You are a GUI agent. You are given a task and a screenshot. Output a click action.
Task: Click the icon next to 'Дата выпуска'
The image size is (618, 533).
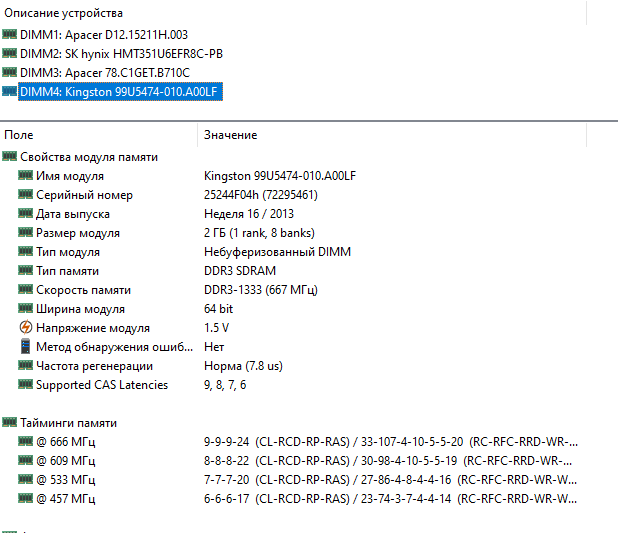(26, 213)
